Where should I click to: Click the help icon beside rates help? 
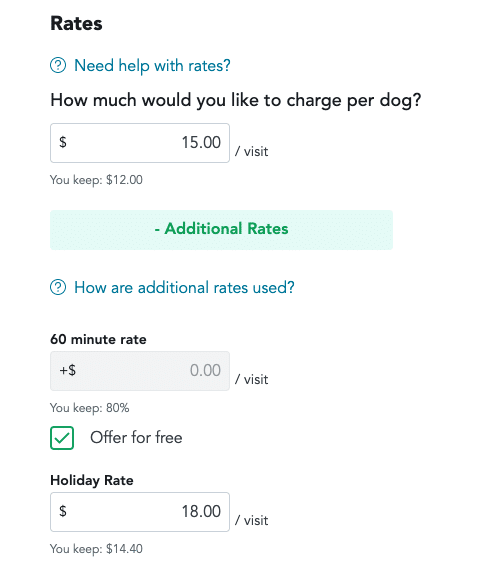(58, 66)
